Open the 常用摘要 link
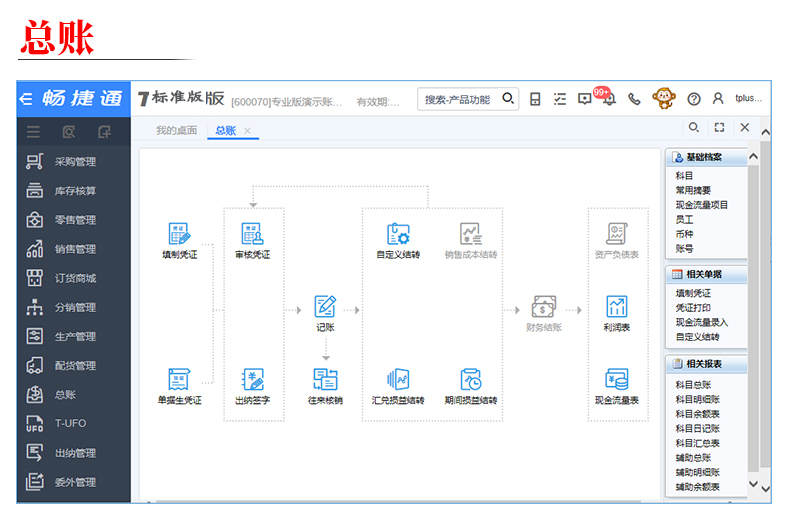This screenshot has width=790, height=531. click(x=693, y=190)
